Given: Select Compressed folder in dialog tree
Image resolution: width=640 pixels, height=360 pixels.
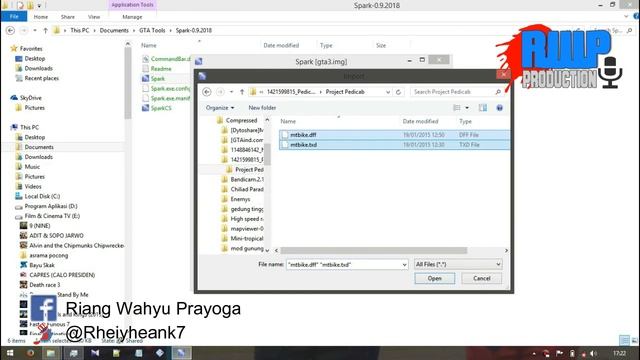Looking at the screenshot, I should tap(241, 120).
